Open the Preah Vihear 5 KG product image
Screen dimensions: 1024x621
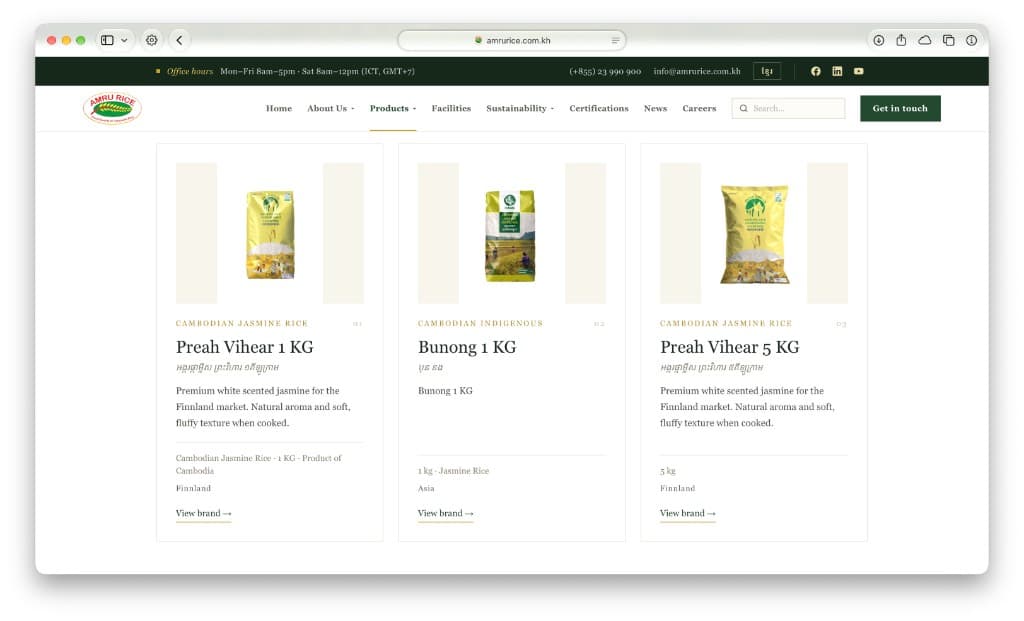(754, 234)
